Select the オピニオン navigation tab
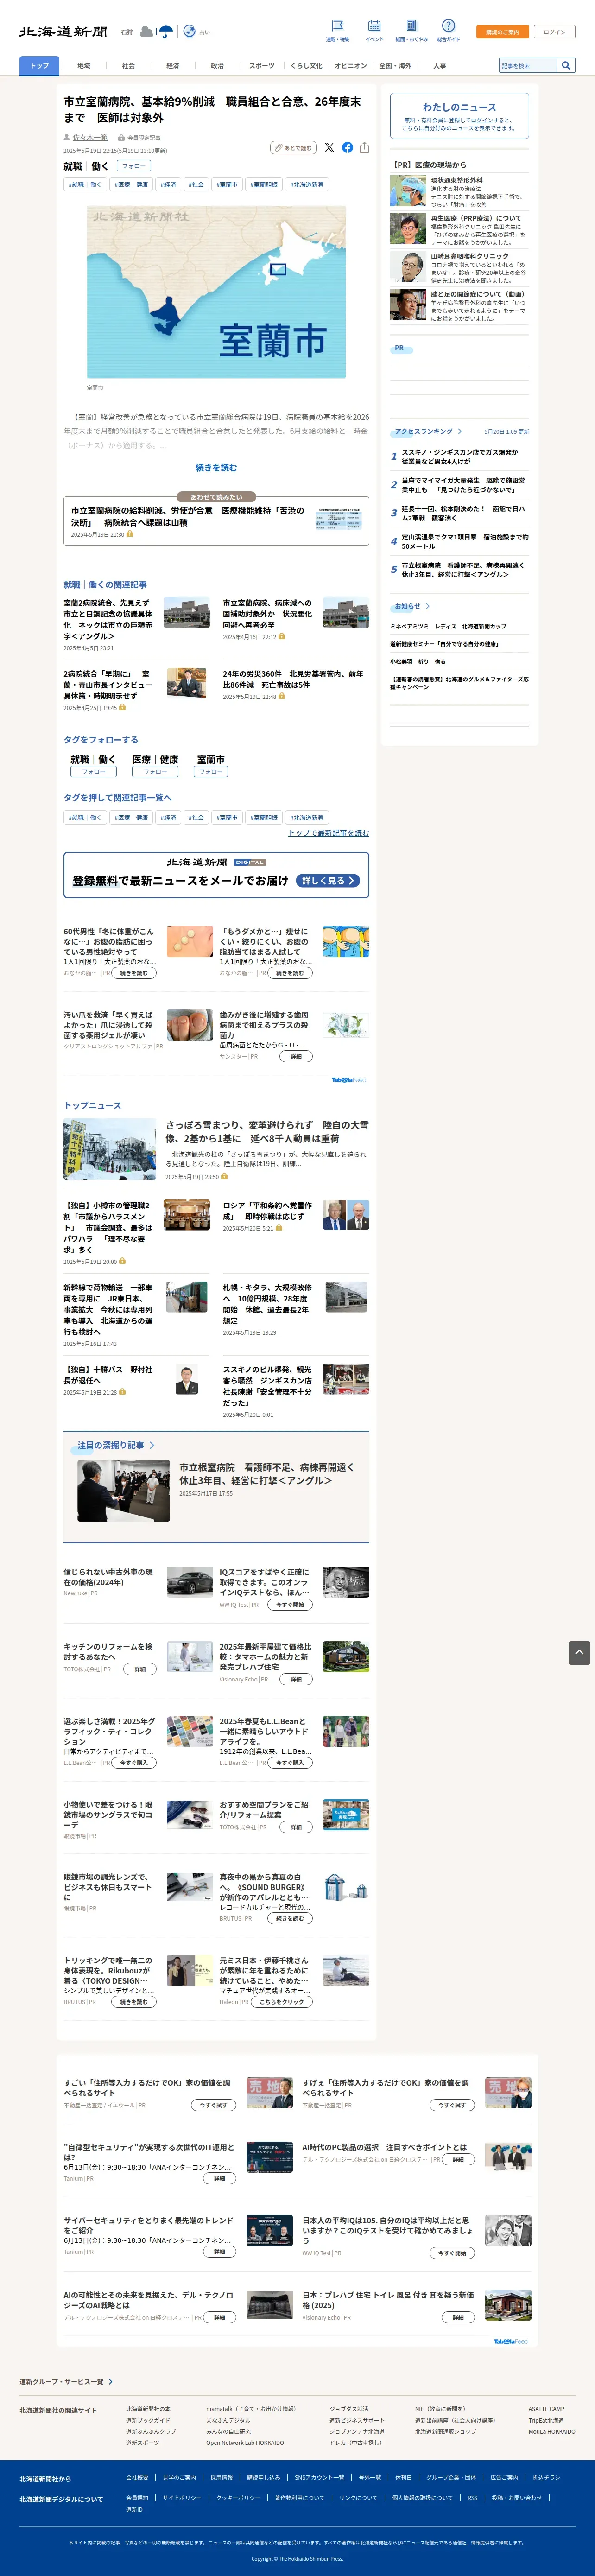Image resolution: width=595 pixels, height=2576 pixels. [x=350, y=66]
